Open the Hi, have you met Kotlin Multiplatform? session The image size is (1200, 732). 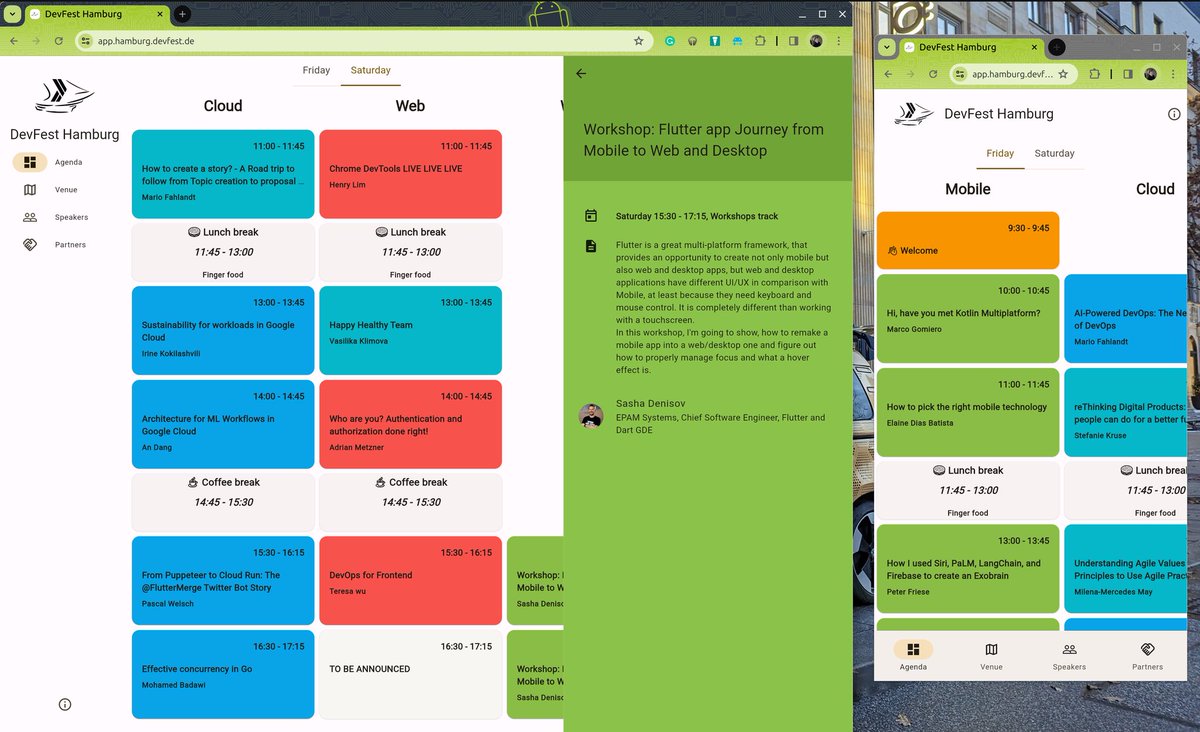tap(968, 318)
